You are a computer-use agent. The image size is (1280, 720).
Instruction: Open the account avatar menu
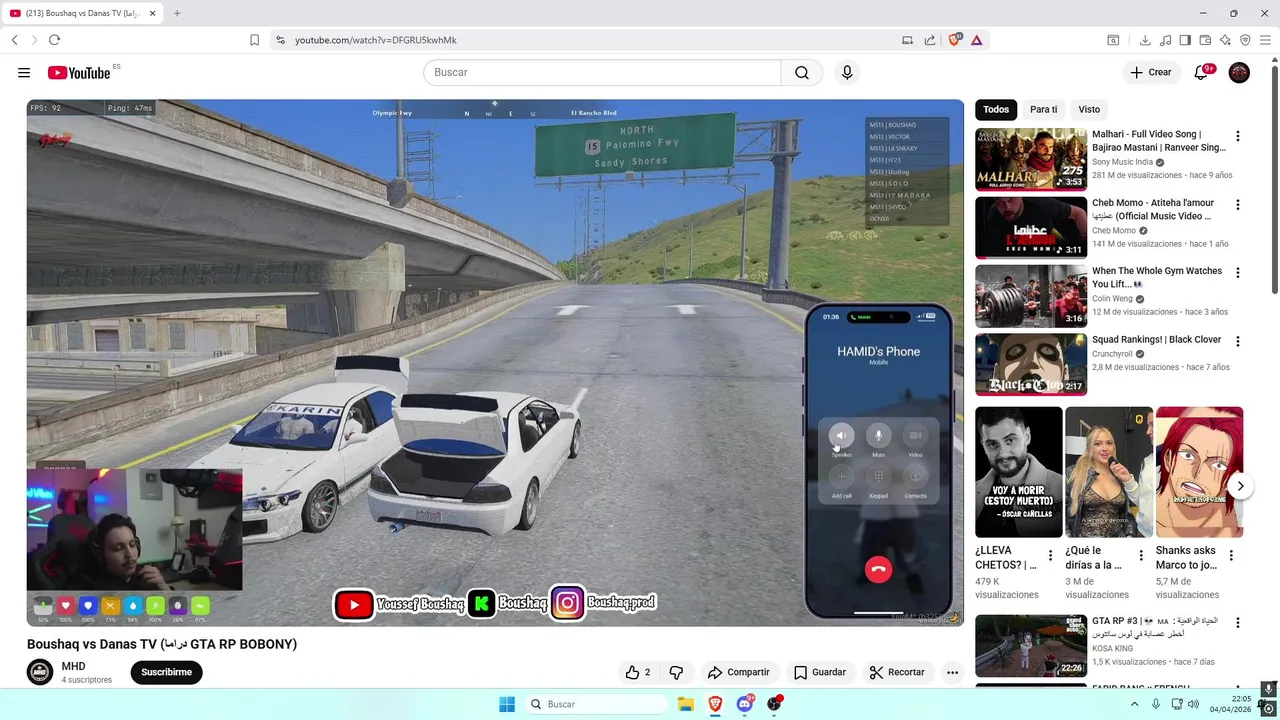click(1239, 72)
